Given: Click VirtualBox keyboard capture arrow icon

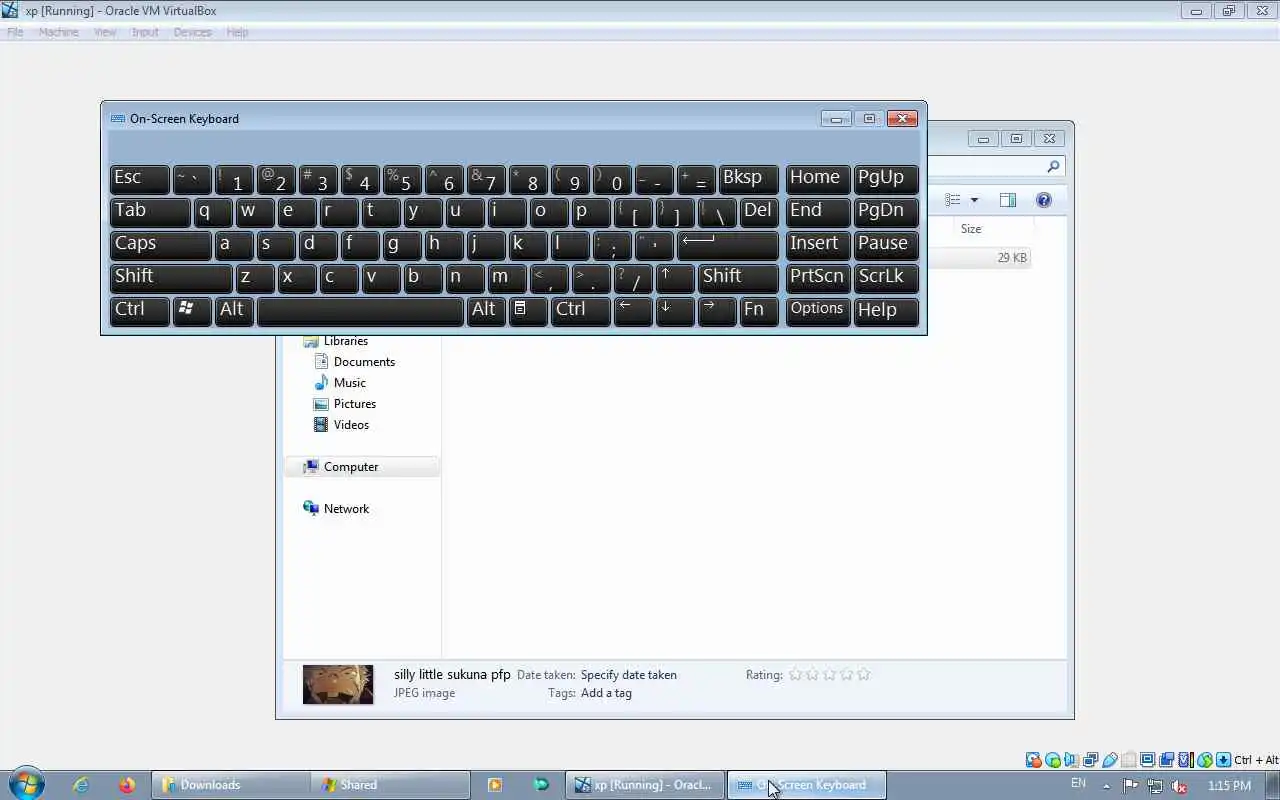Looking at the screenshot, I should pyautogui.click(x=1223, y=760).
